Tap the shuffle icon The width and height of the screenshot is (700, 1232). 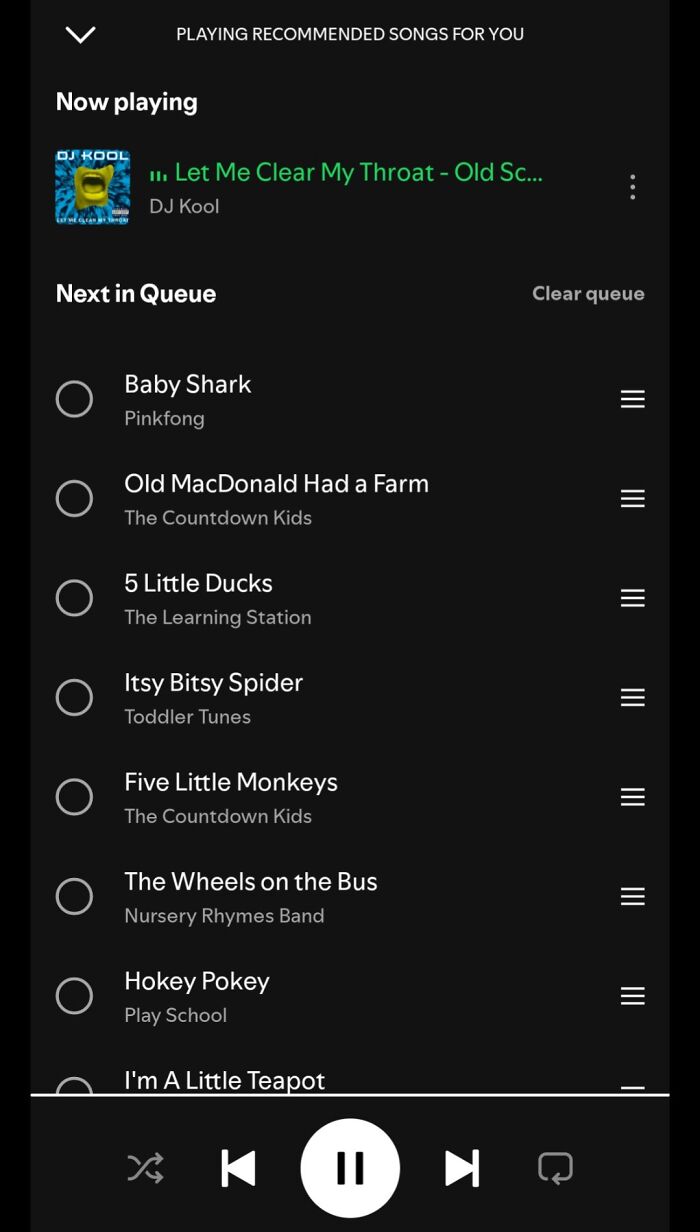(x=145, y=1167)
